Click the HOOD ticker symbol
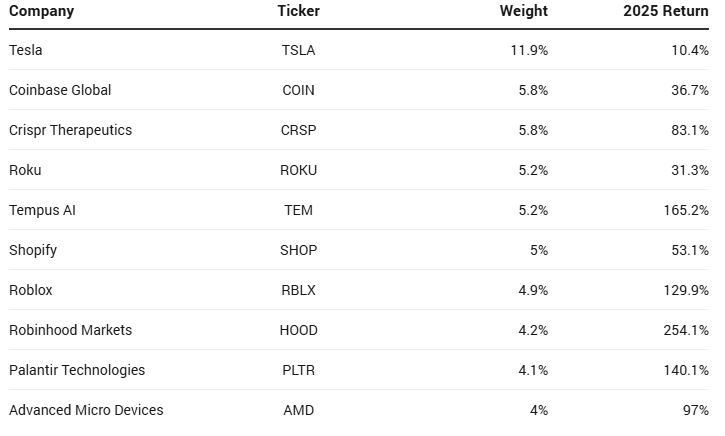 coord(298,330)
